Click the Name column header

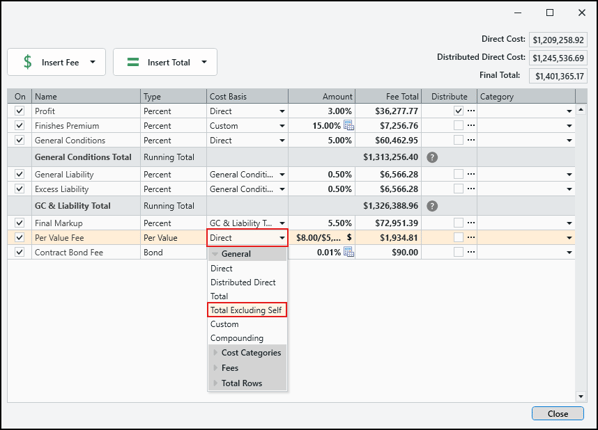pyautogui.click(x=86, y=97)
